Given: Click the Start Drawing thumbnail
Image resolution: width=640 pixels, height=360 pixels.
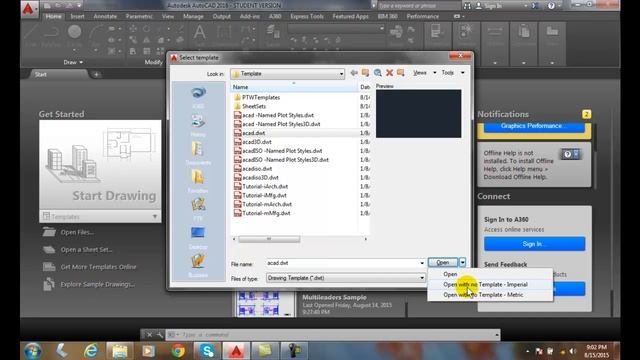Looking at the screenshot, I should (100, 165).
